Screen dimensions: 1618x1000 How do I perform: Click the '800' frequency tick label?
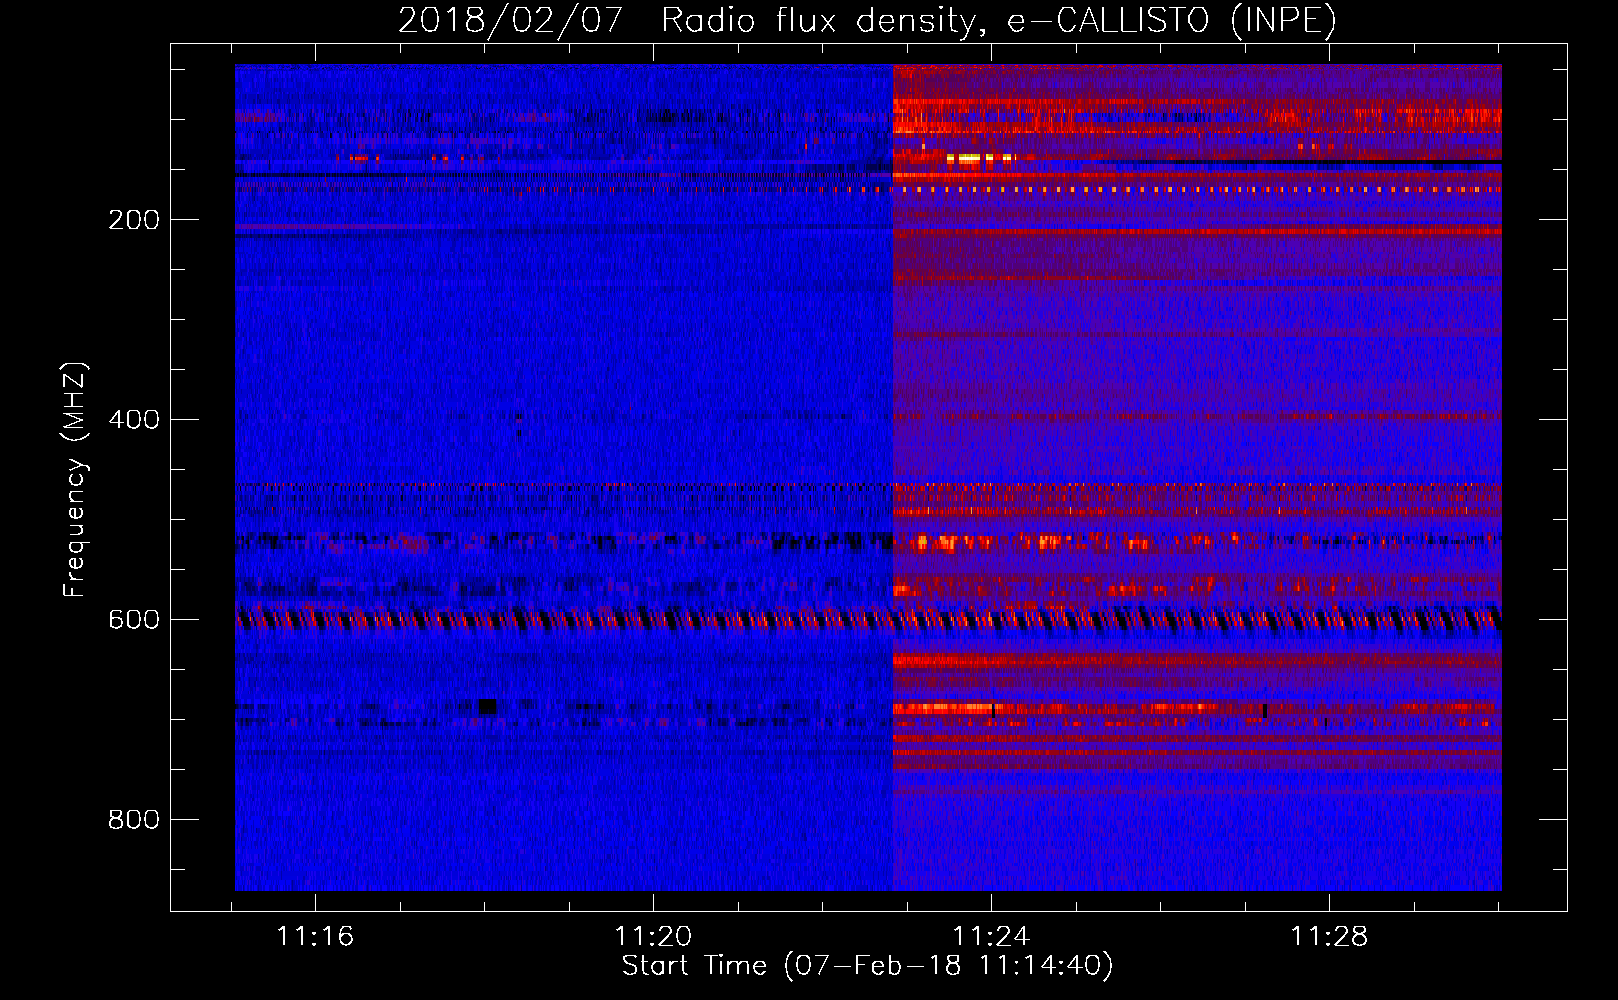[134, 820]
